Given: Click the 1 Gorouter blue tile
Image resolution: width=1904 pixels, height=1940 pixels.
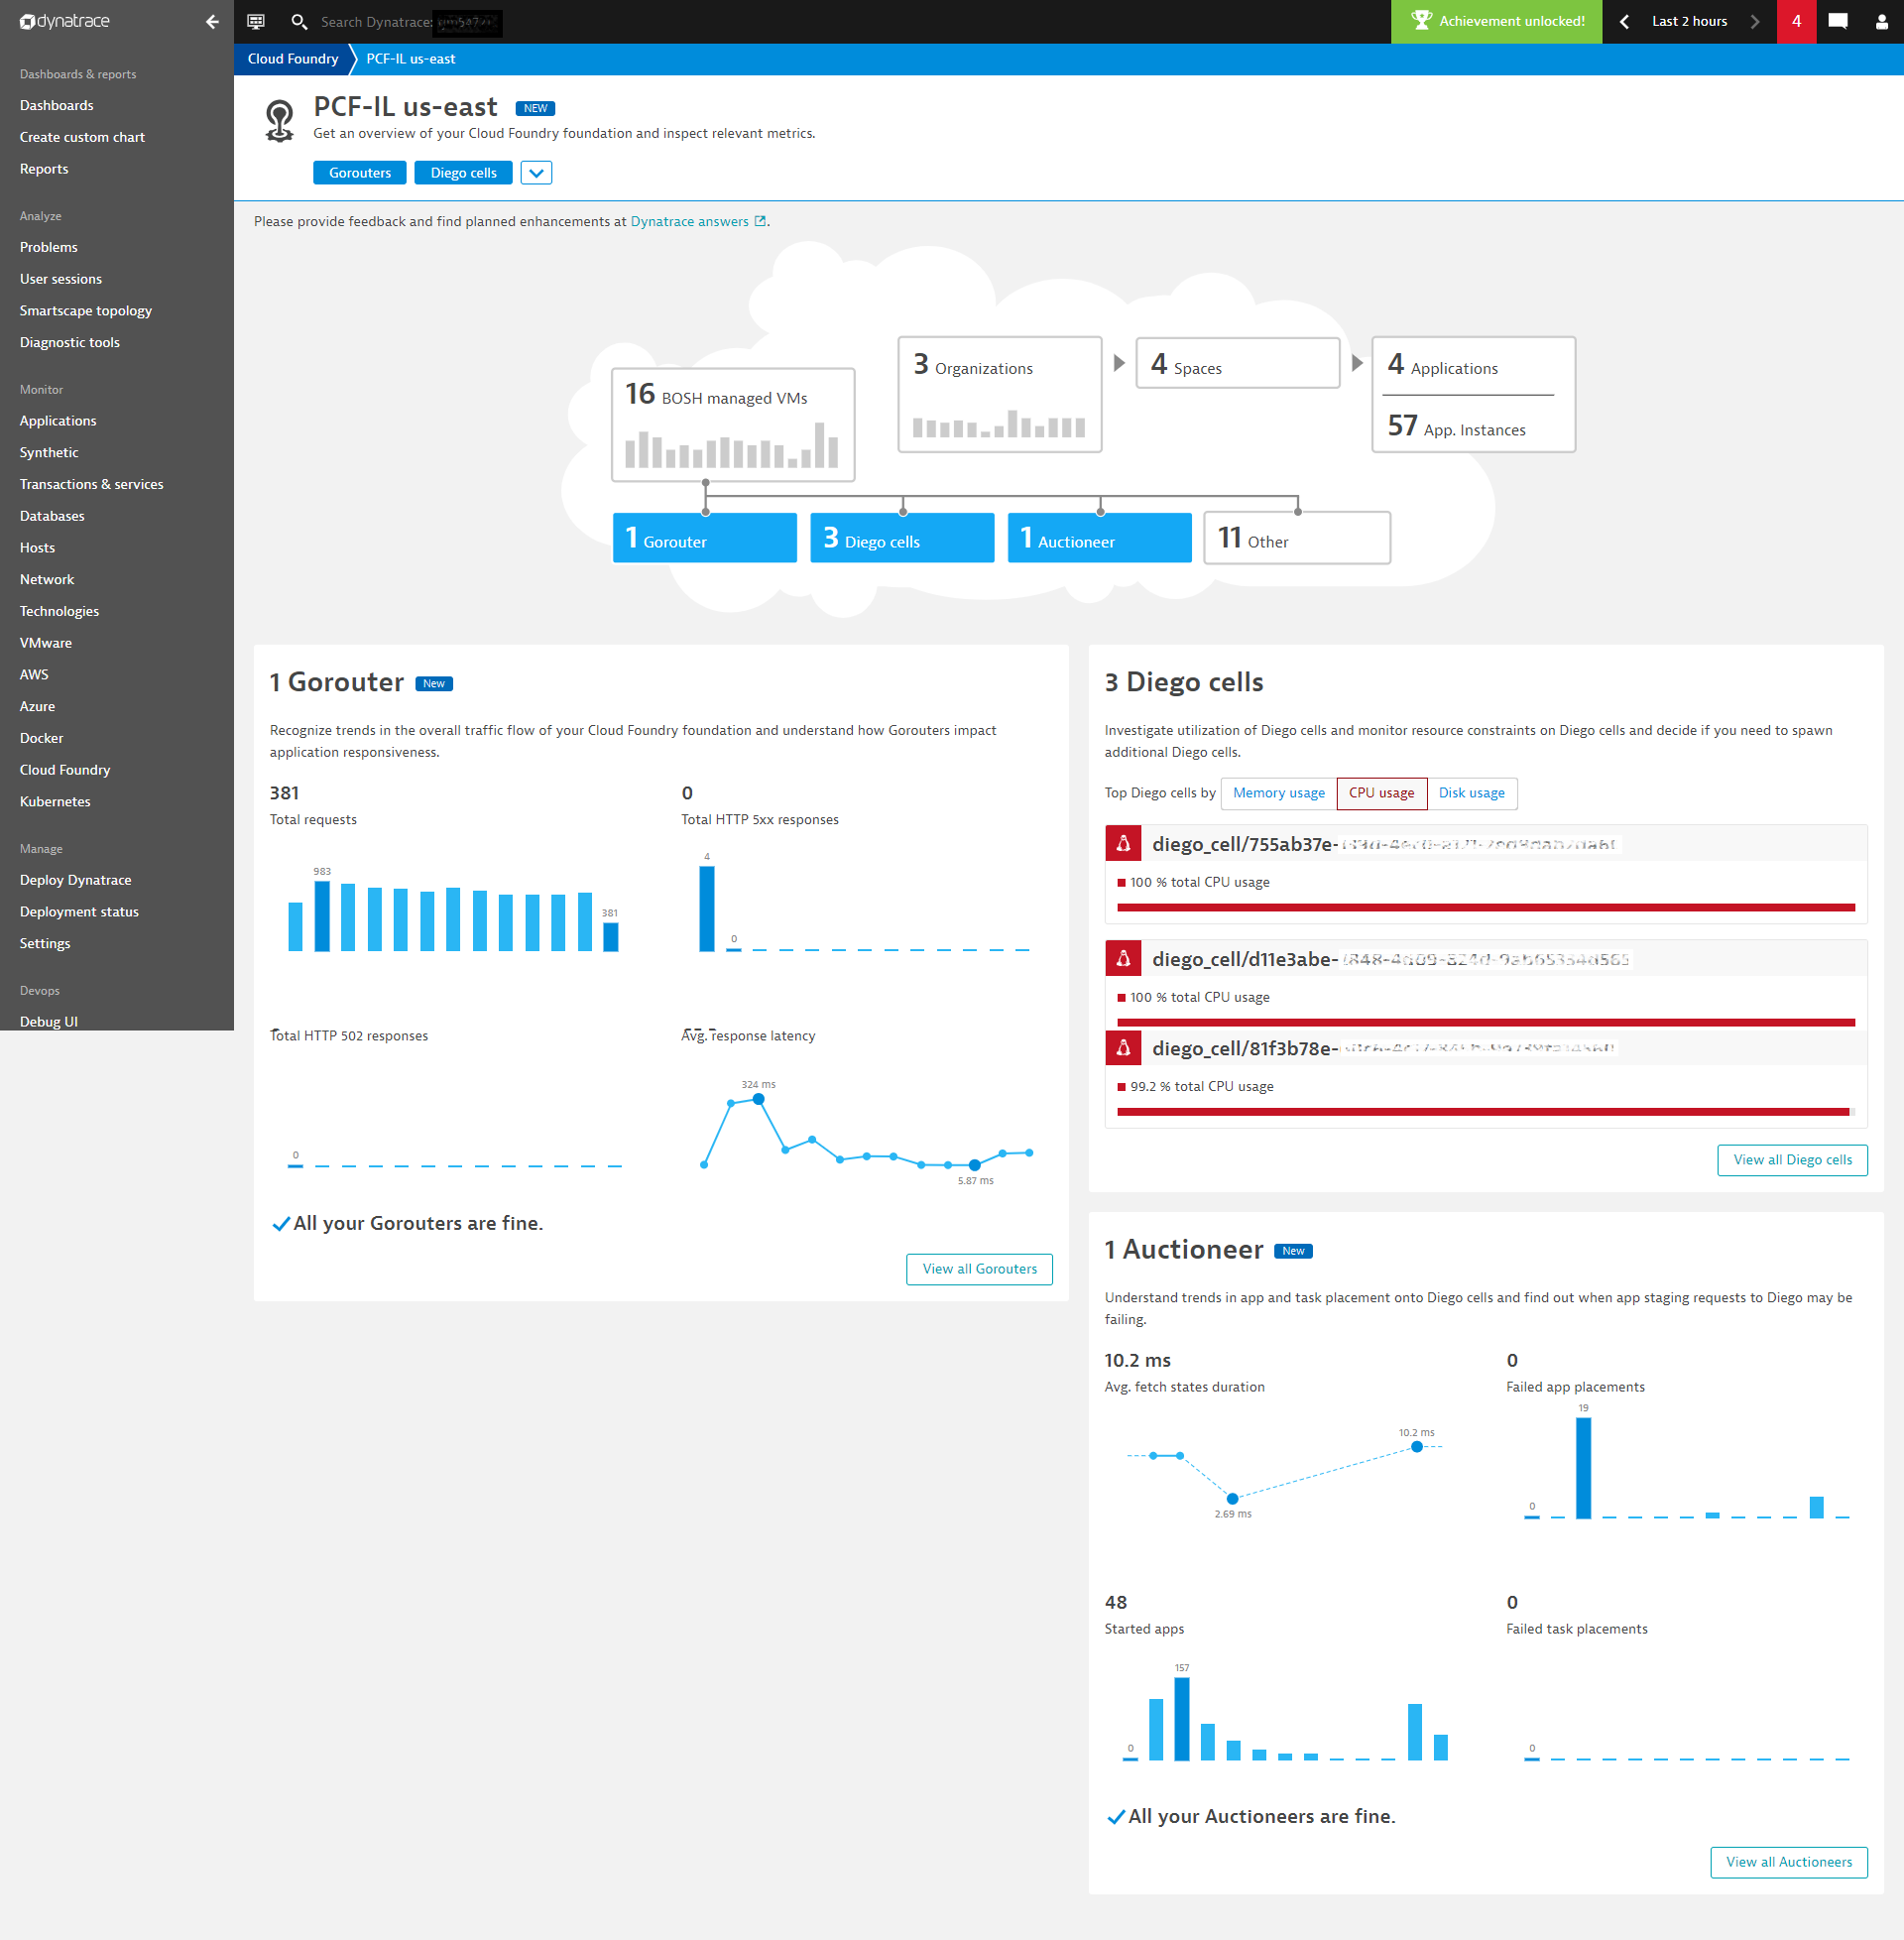Looking at the screenshot, I should click(x=704, y=538).
